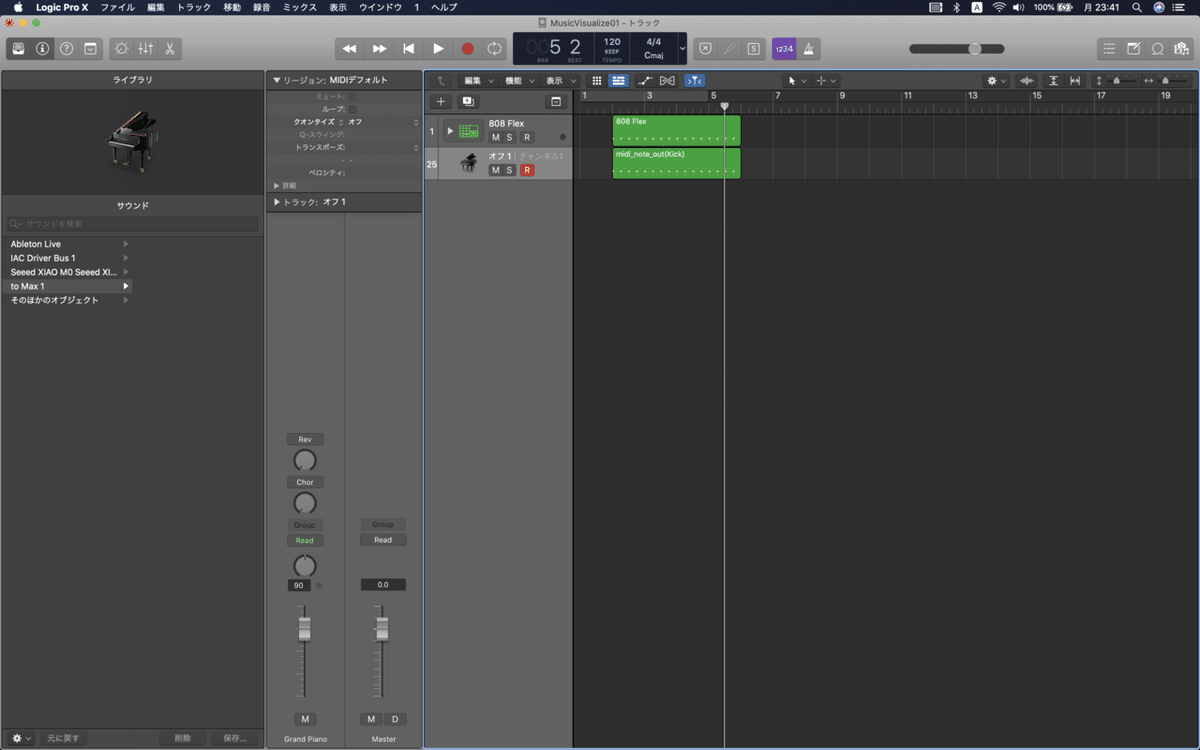Open the tracks 編集 menu

click(478, 80)
